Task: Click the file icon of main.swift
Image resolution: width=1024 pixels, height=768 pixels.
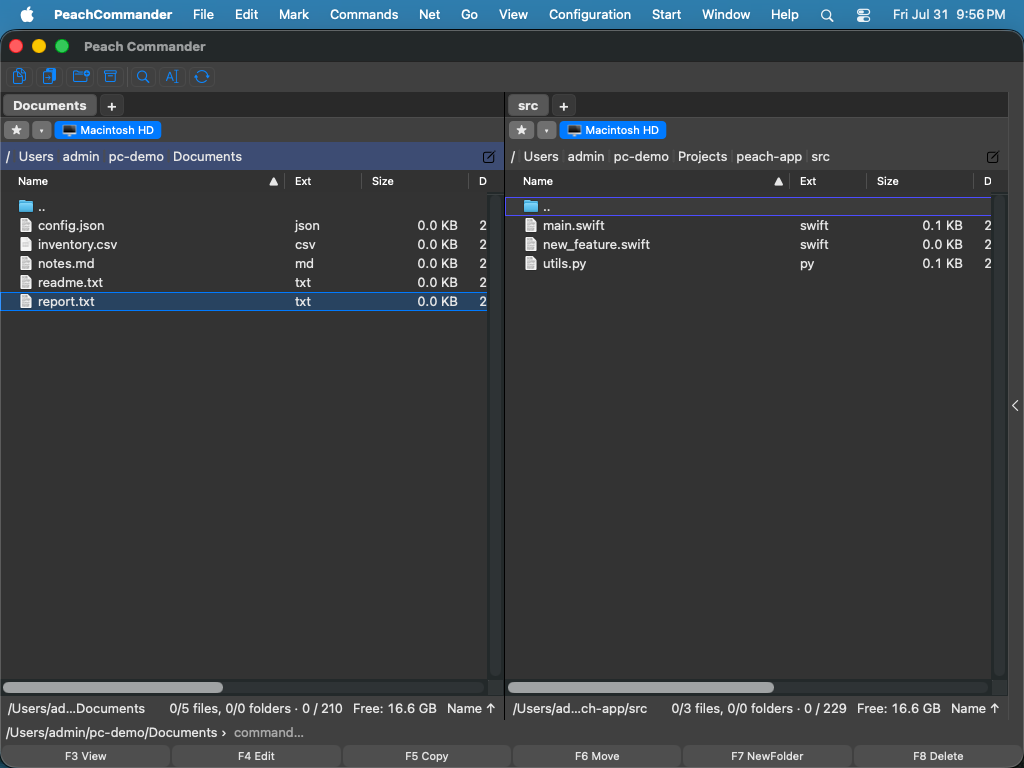Action: [531, 225]
